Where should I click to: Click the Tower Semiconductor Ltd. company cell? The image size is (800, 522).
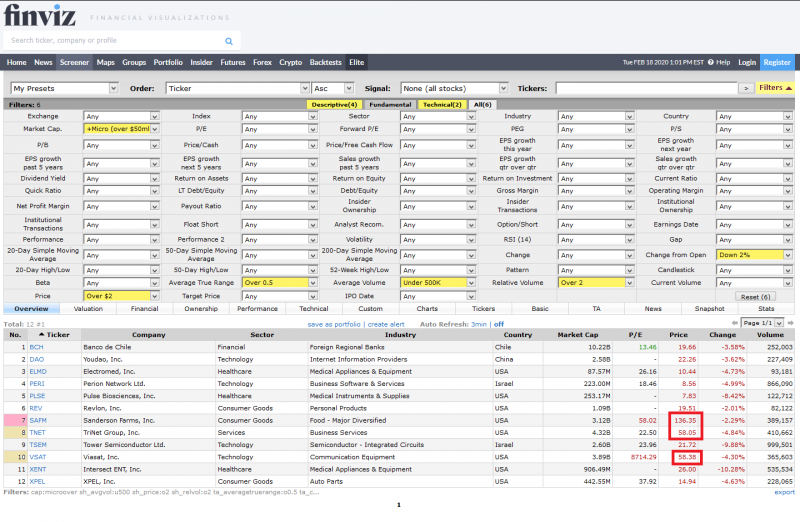[148, 445]
